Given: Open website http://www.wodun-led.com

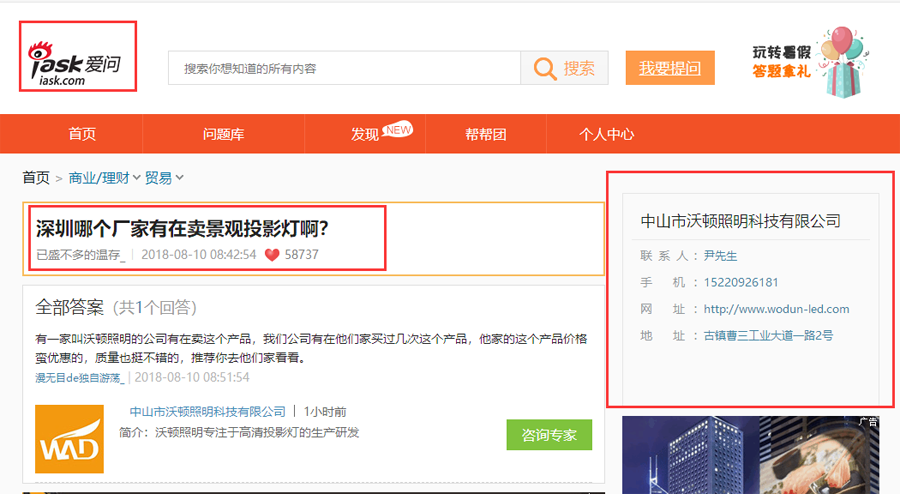Looking at the screenshot, I should click(777, 309).
